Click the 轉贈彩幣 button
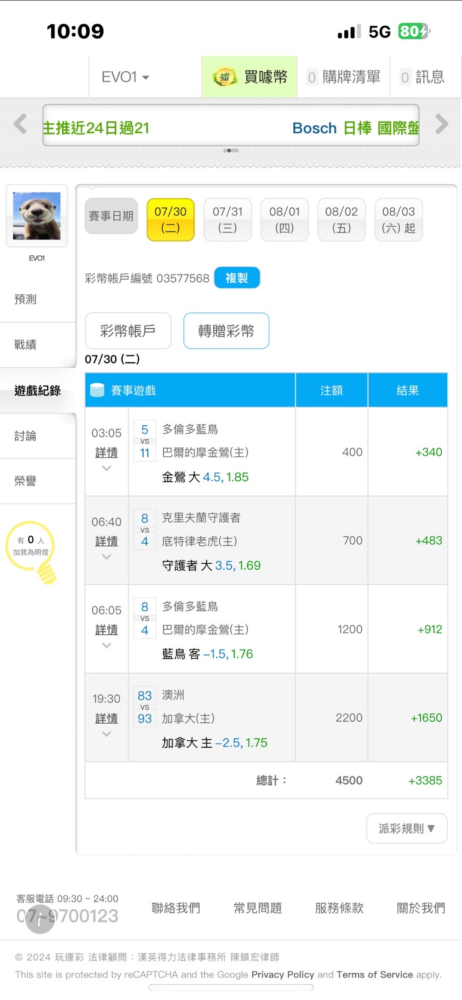 click(x=226, y=331)
